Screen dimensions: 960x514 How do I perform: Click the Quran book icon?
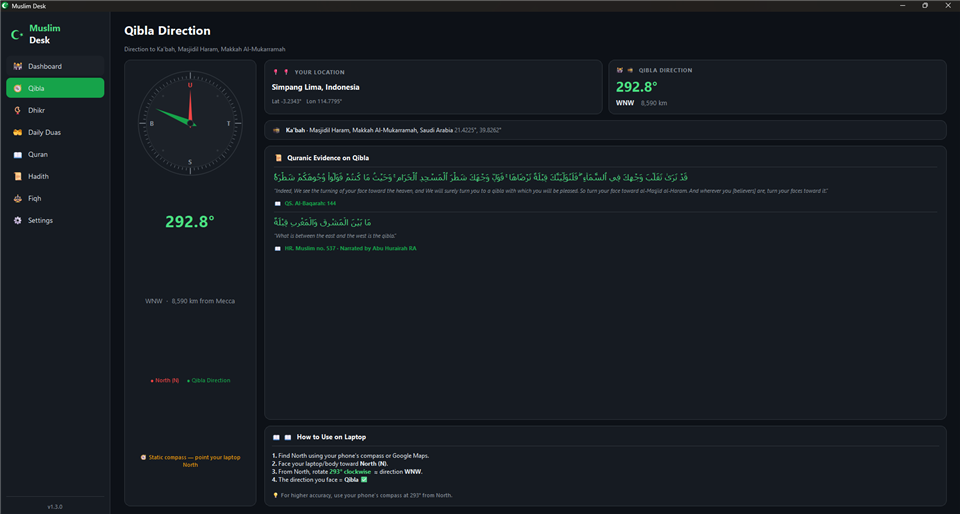(x=17, y=154)
